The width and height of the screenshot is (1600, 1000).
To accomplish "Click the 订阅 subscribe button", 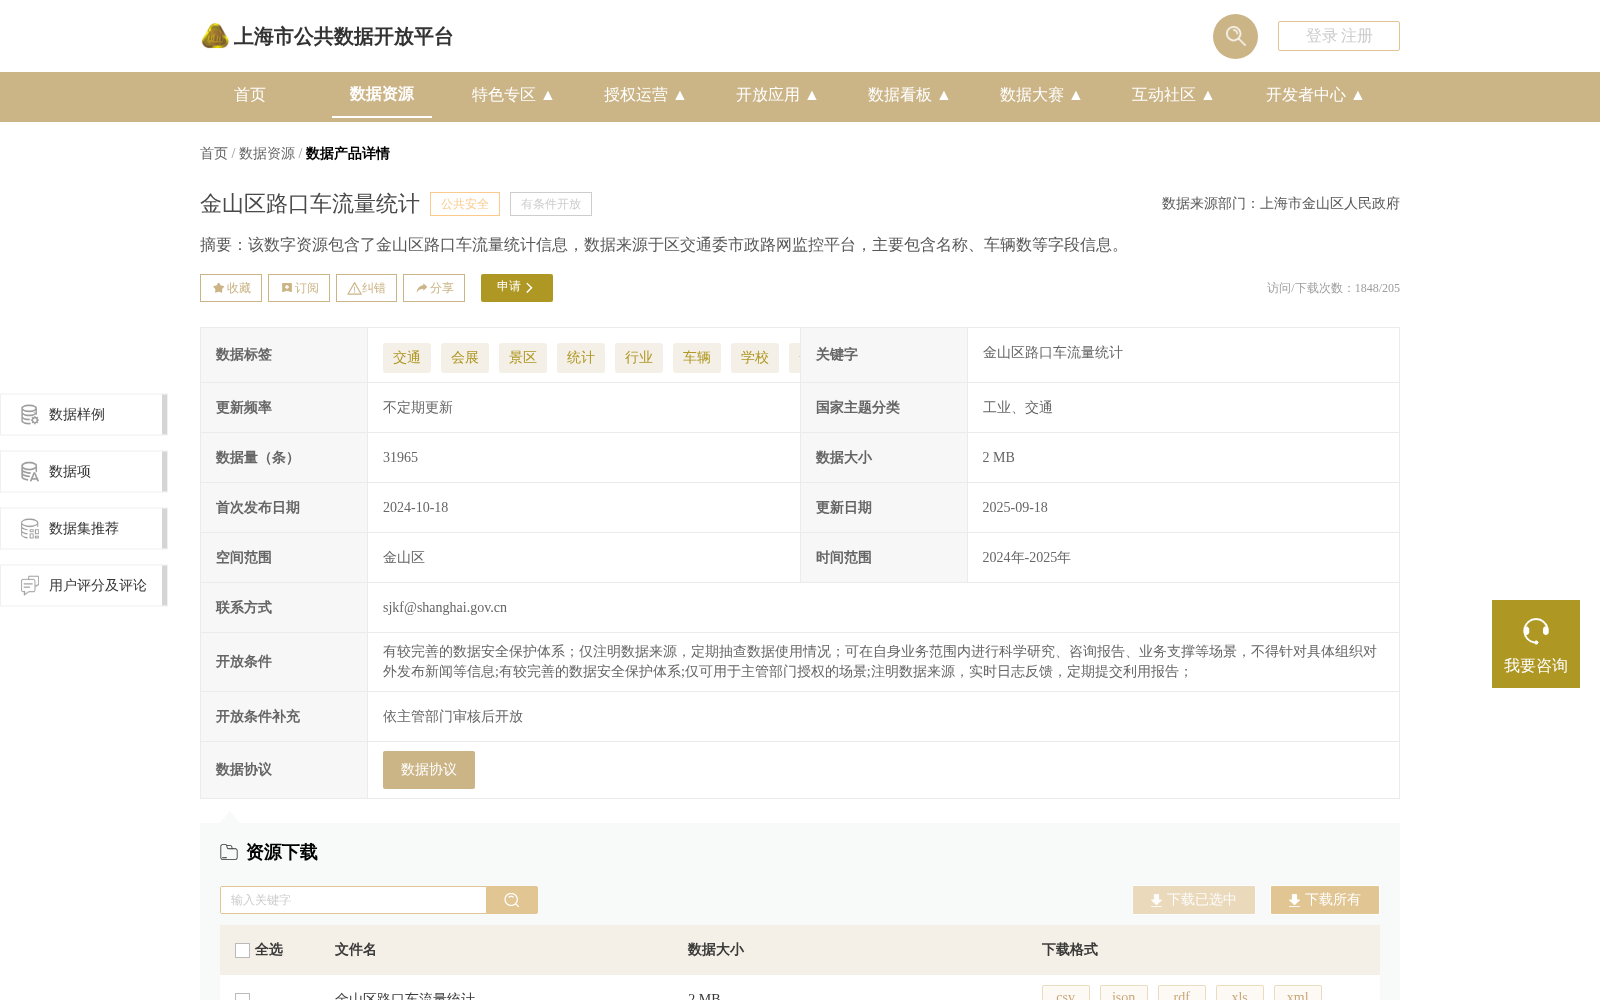I will (299, 288).
